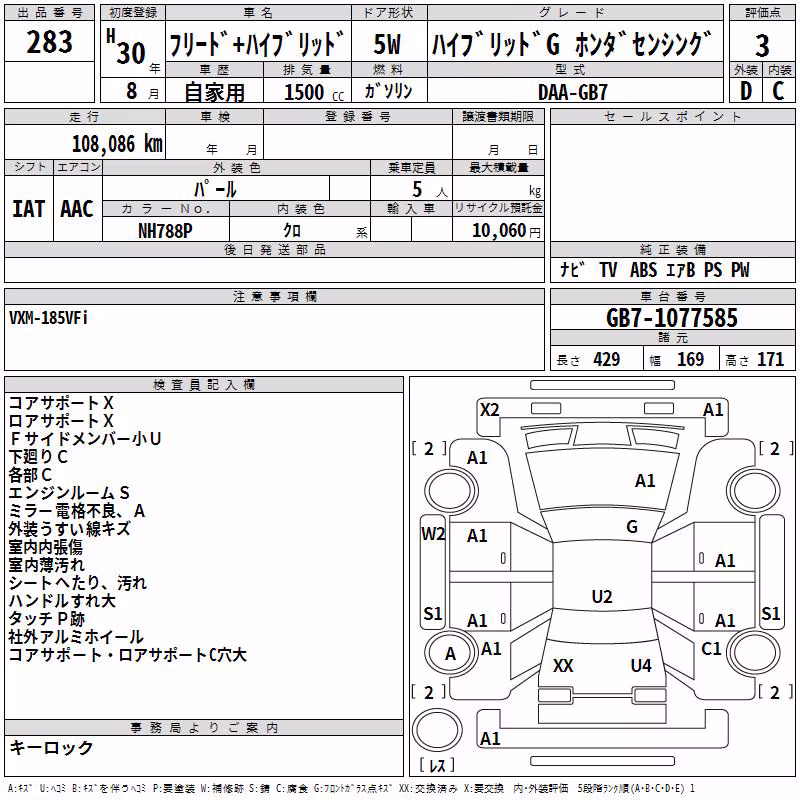Select the inspector note "下廻りC"

click(x=38, y=456)
